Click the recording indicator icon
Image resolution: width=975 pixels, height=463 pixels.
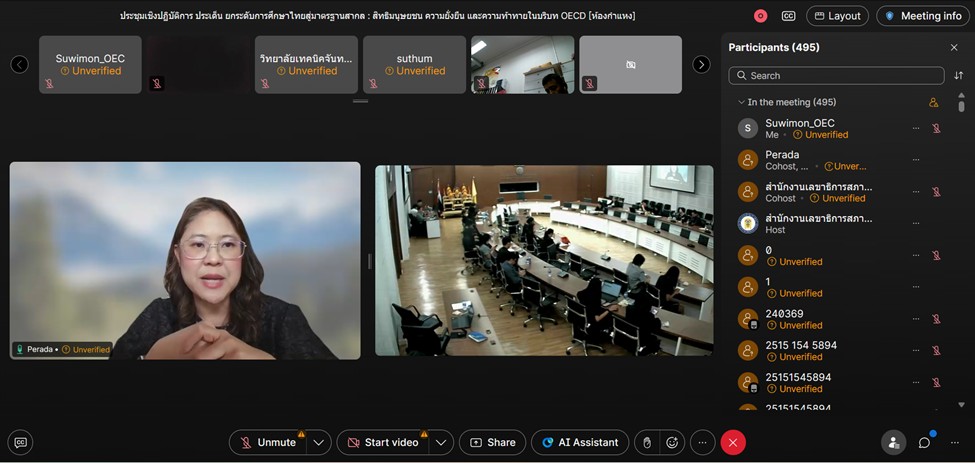(761, 16)
